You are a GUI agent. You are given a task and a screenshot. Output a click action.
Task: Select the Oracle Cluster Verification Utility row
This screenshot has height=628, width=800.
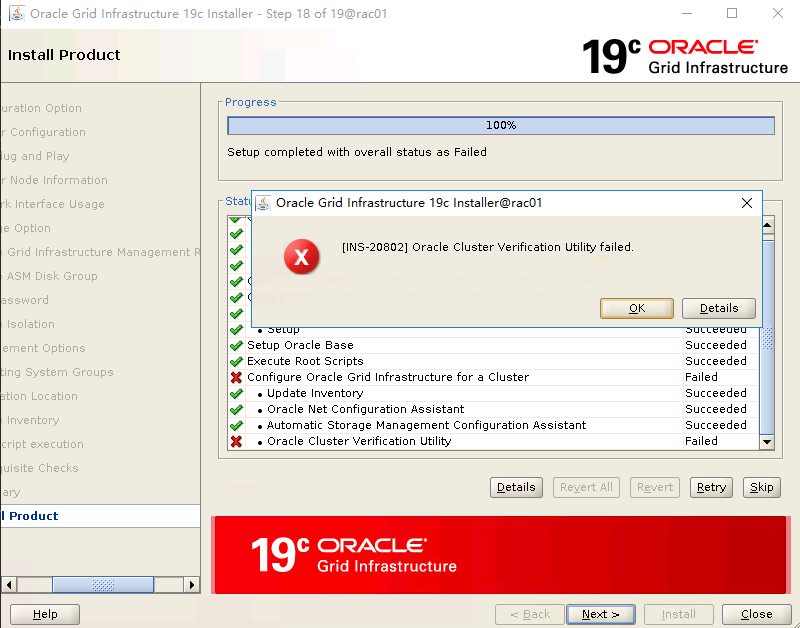(x=493, y=441)
